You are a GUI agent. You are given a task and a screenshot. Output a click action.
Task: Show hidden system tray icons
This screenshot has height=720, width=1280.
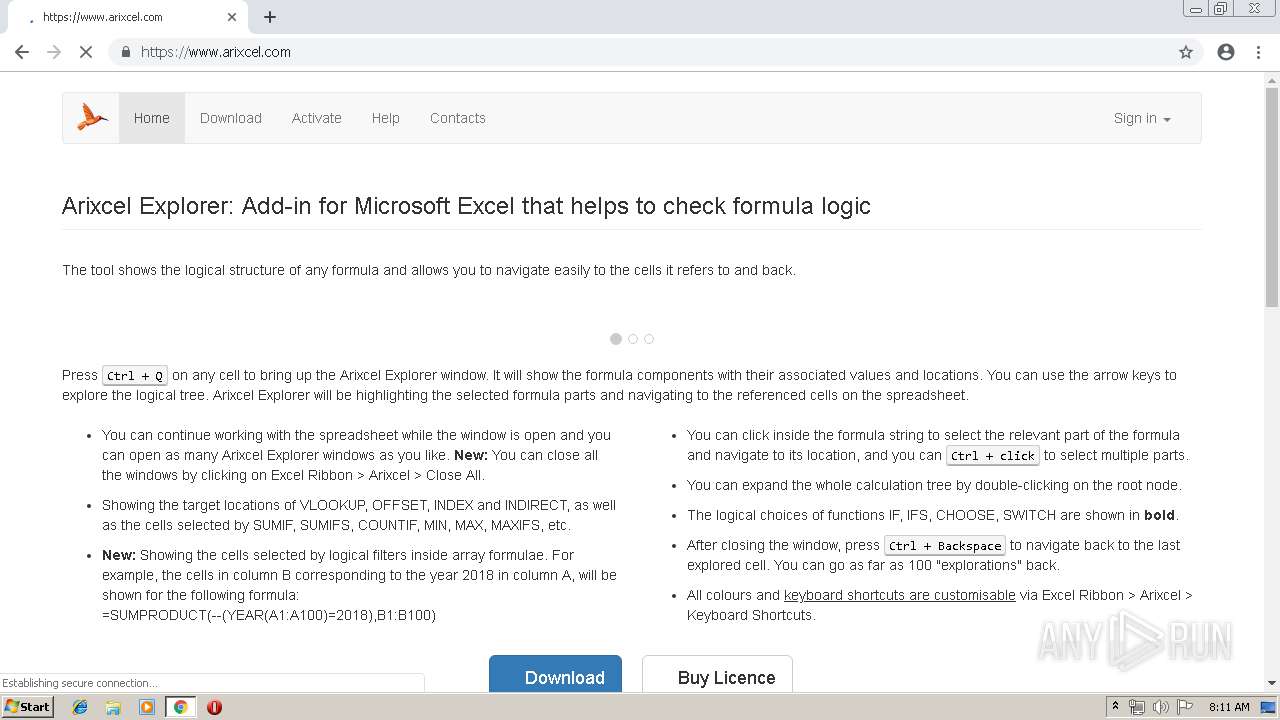1115,707
